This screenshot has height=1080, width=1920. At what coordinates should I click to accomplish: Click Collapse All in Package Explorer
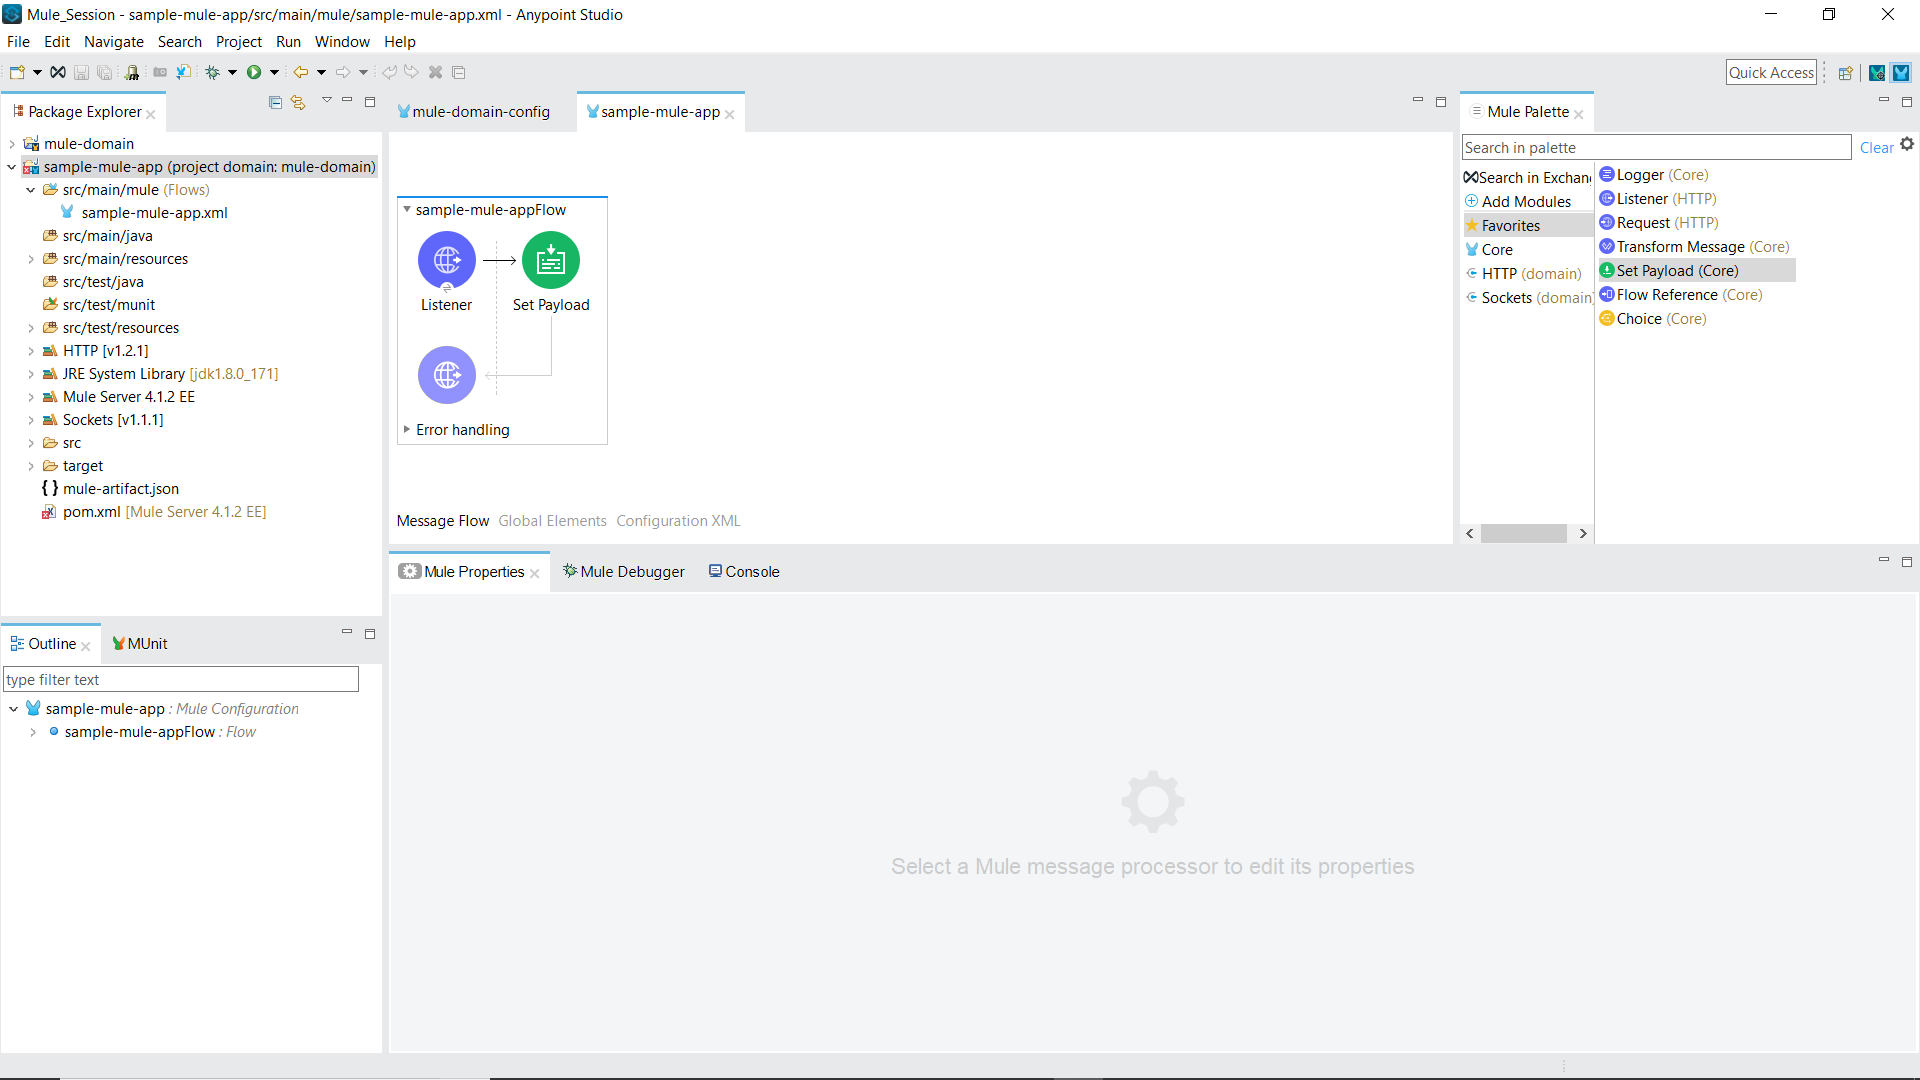pyautogui.click(x=275, y=102)
